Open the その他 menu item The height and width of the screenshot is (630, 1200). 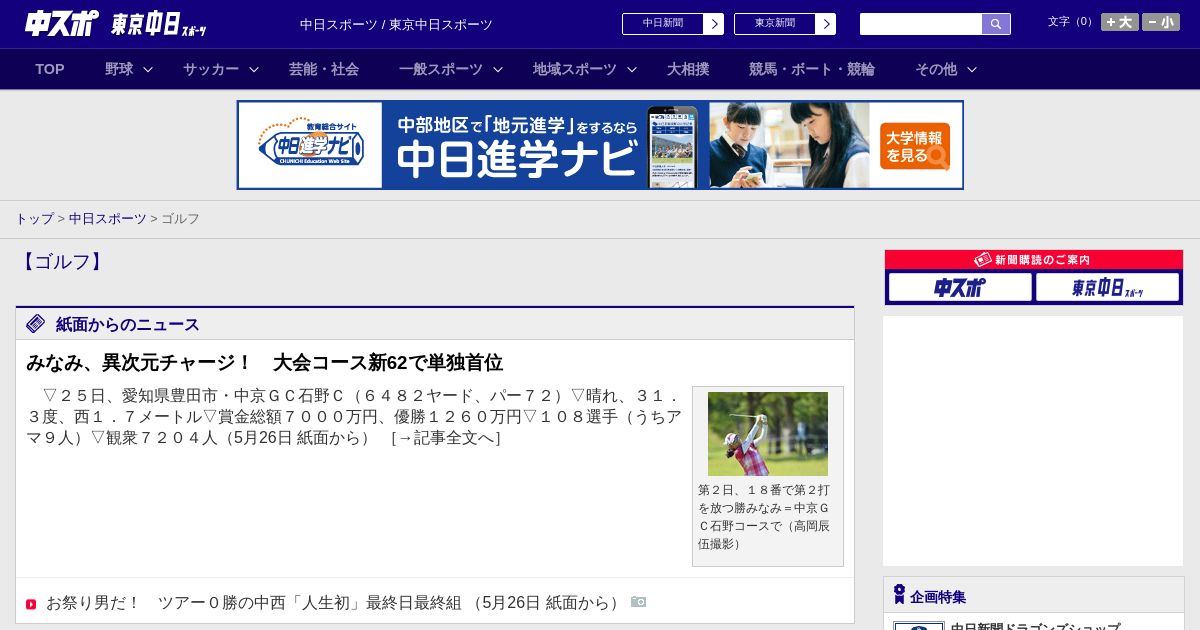click(x=936, y=69)
